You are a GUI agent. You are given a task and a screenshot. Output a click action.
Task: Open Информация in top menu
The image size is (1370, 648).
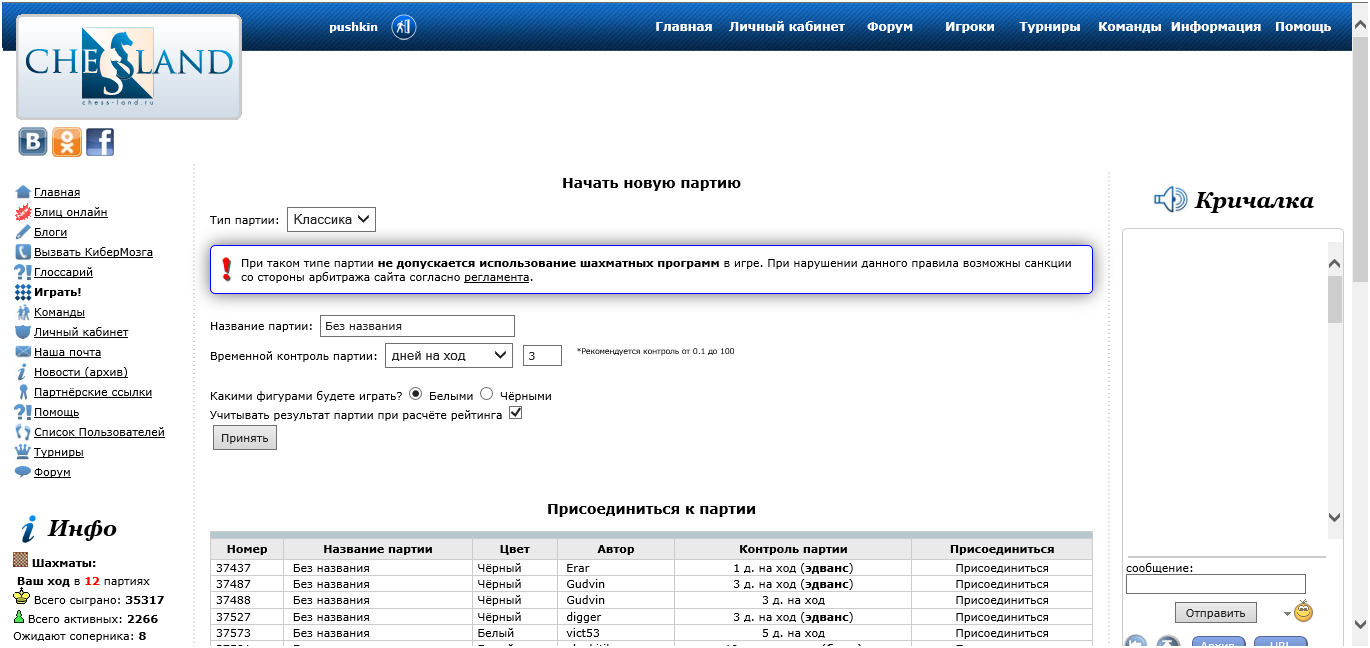(x=1216, y=27)
